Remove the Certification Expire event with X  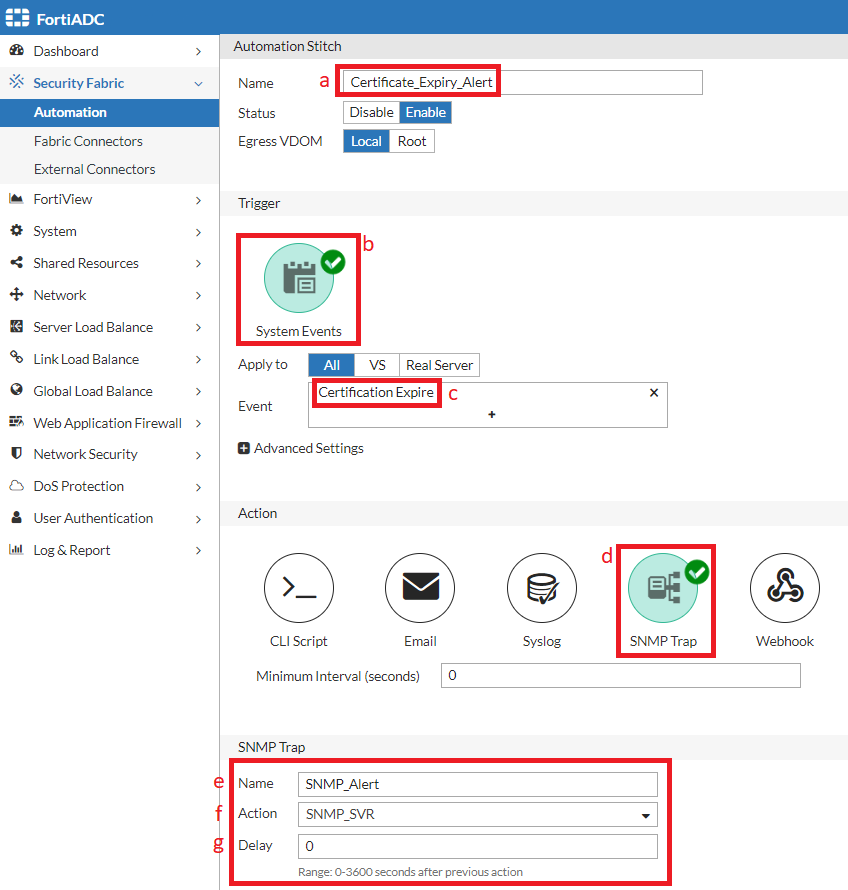point(654,393)
